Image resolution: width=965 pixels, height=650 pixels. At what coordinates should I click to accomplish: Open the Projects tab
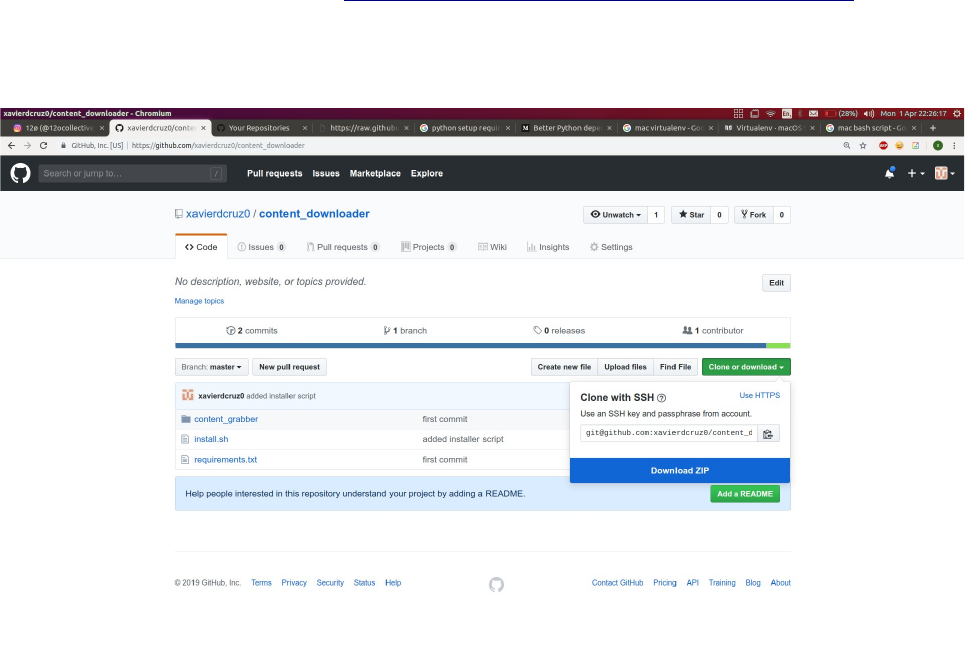click(x=429, y=247)
